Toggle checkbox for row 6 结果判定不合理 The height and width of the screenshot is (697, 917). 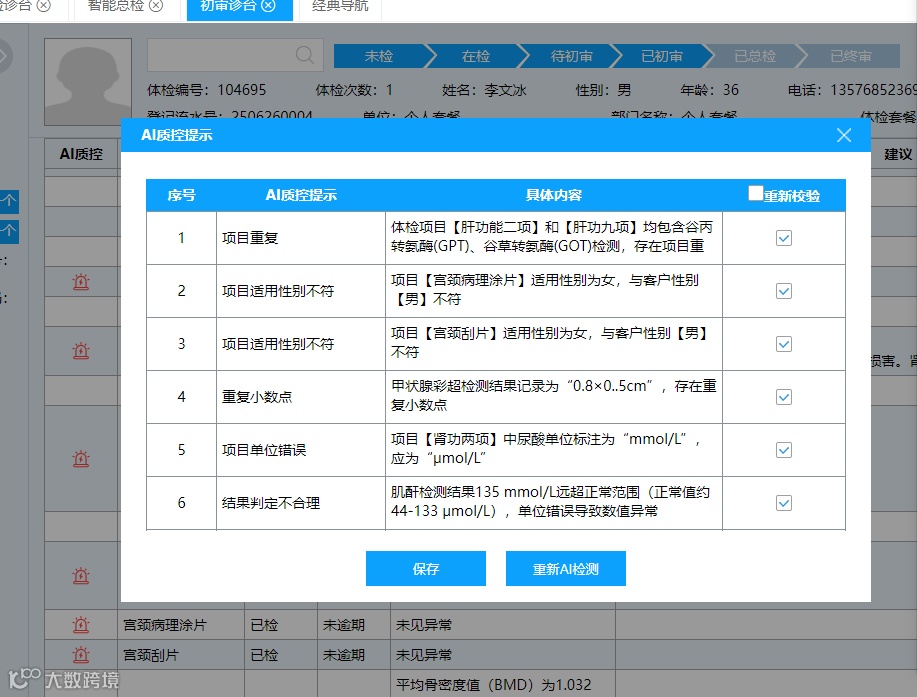pyautogui.click(x=784, y=503)
